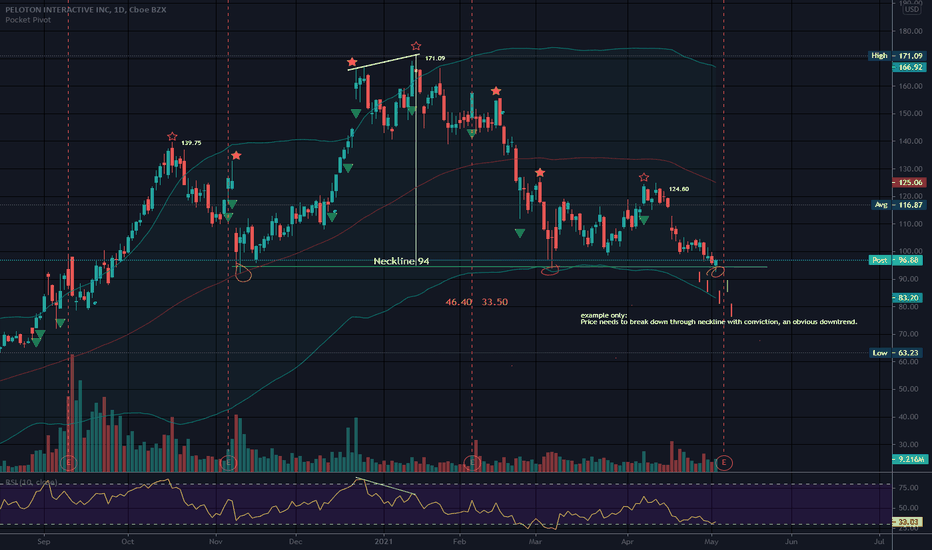Click the Post 96.88 price label
Viewport: 932px width, 550px height.
click(x=897, y=260)
